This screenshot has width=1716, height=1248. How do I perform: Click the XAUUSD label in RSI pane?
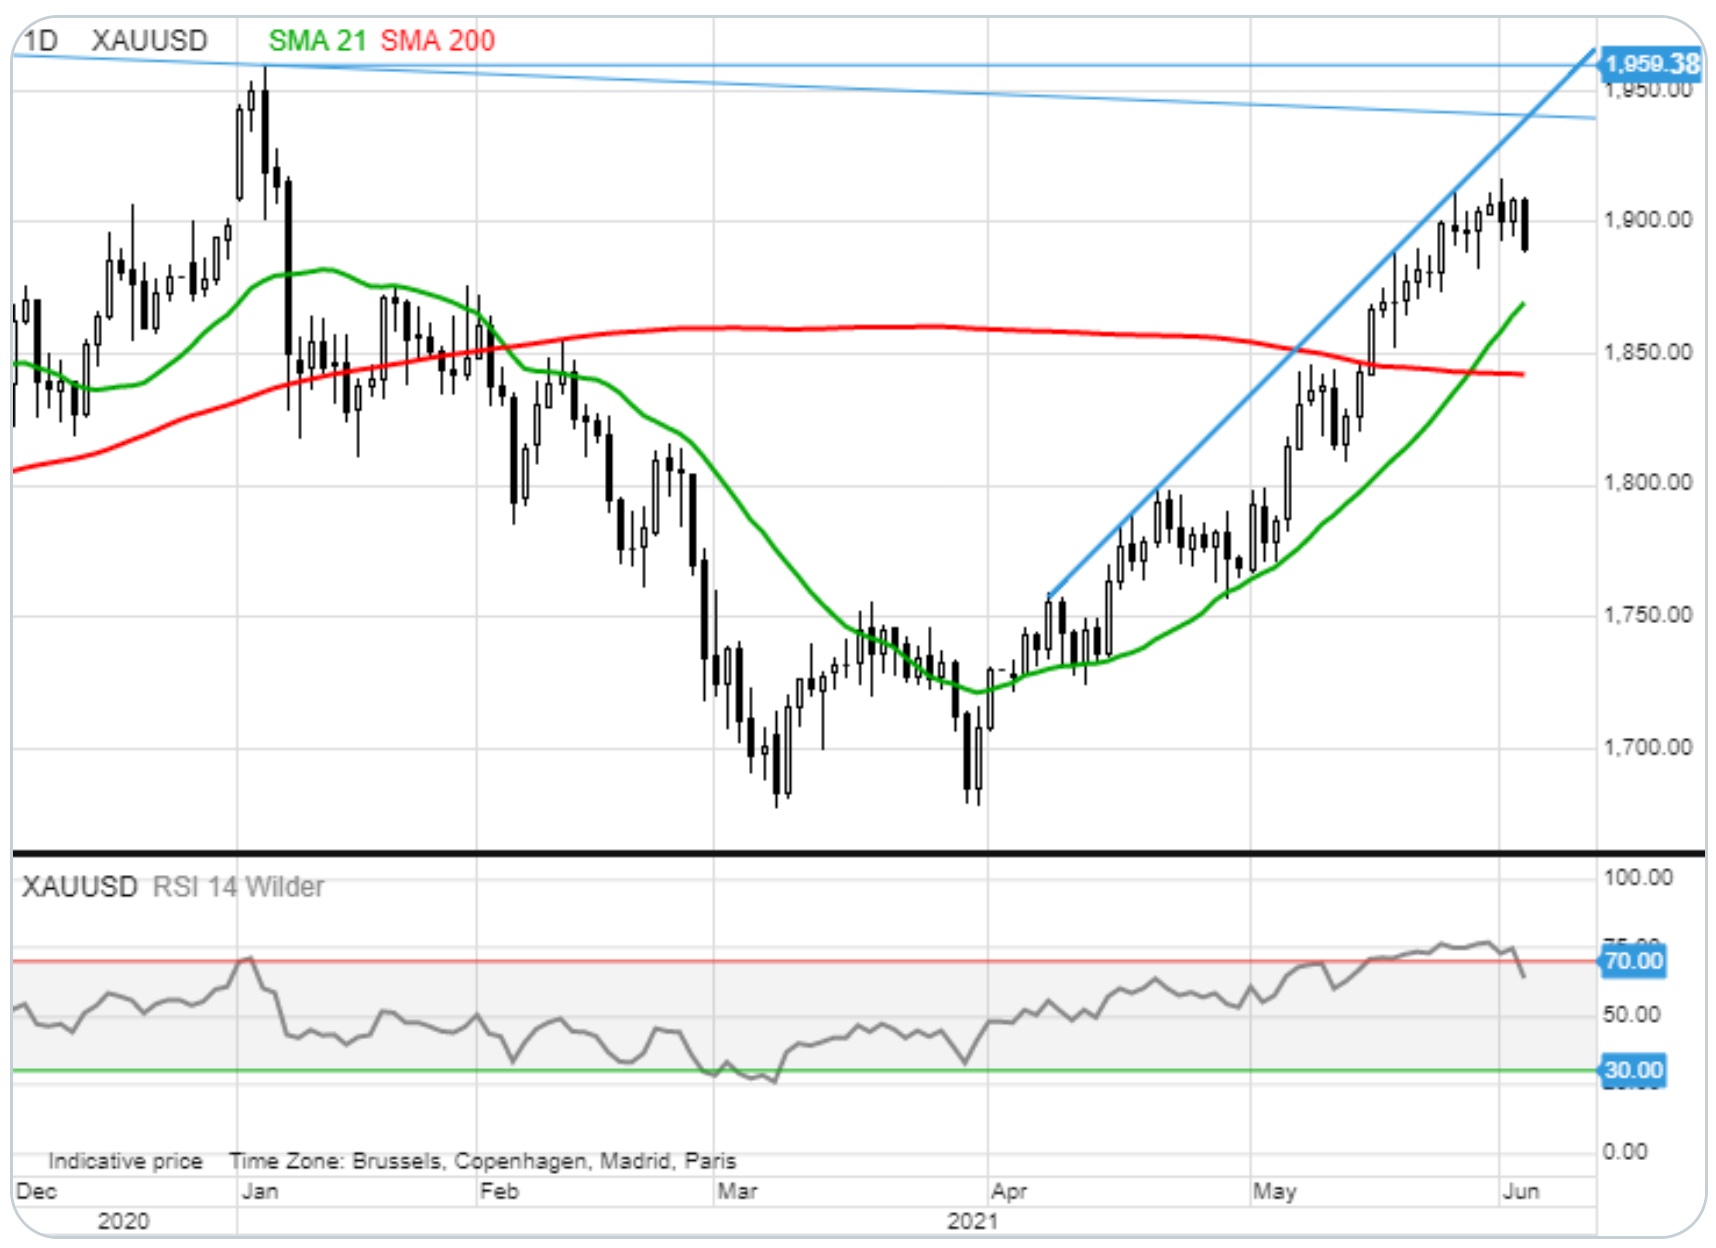(x=79, y=887)
